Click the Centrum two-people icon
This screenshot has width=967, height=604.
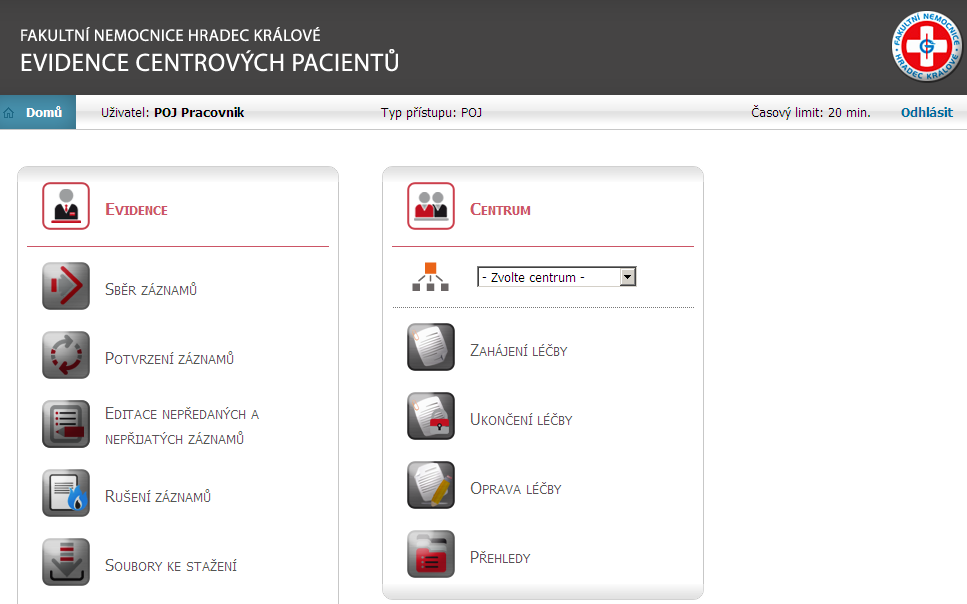[x=431, y=206]
